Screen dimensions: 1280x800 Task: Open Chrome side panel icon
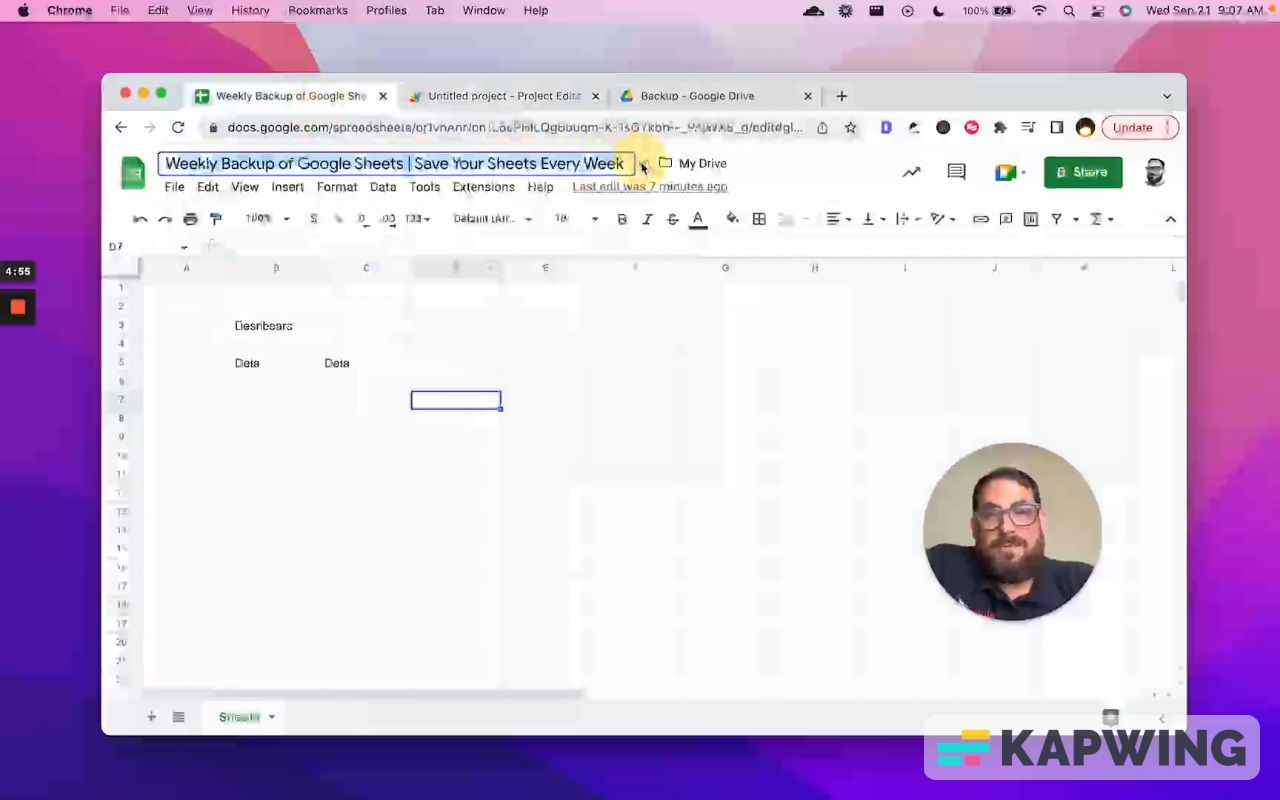(x=1056, y=127)
